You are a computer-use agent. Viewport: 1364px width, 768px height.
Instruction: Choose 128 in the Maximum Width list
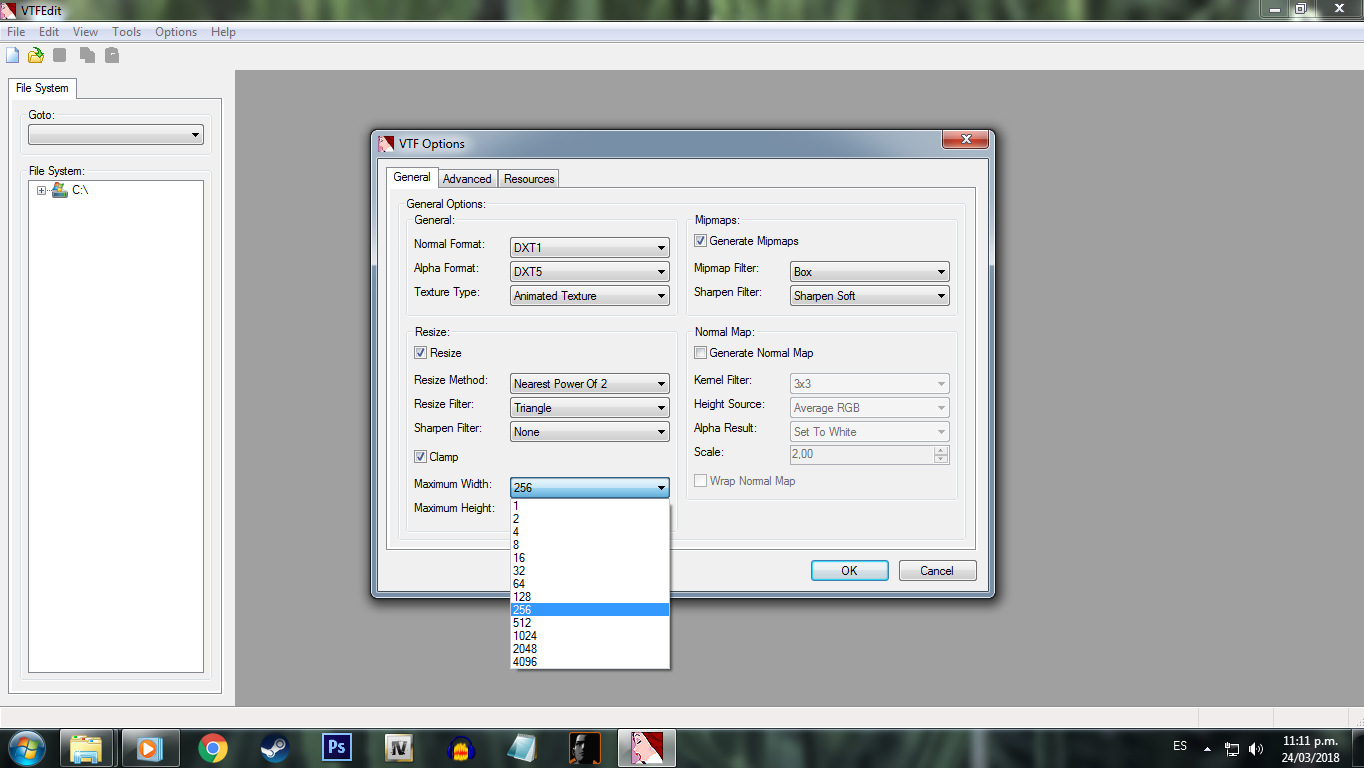coord(590,597)
